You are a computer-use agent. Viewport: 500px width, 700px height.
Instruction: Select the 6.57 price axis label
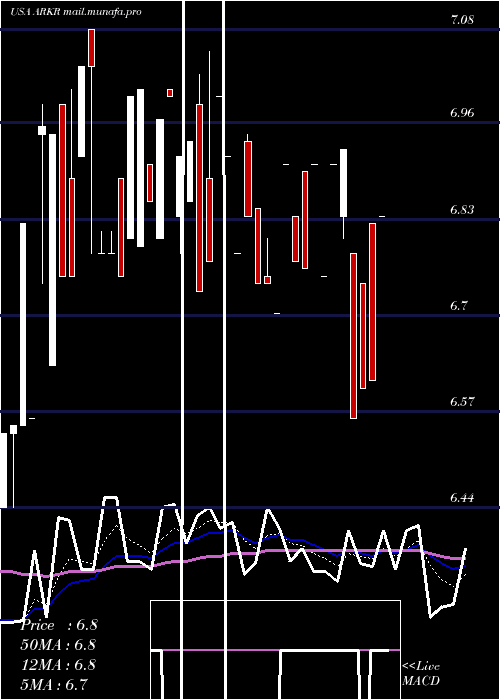(462, 401)
